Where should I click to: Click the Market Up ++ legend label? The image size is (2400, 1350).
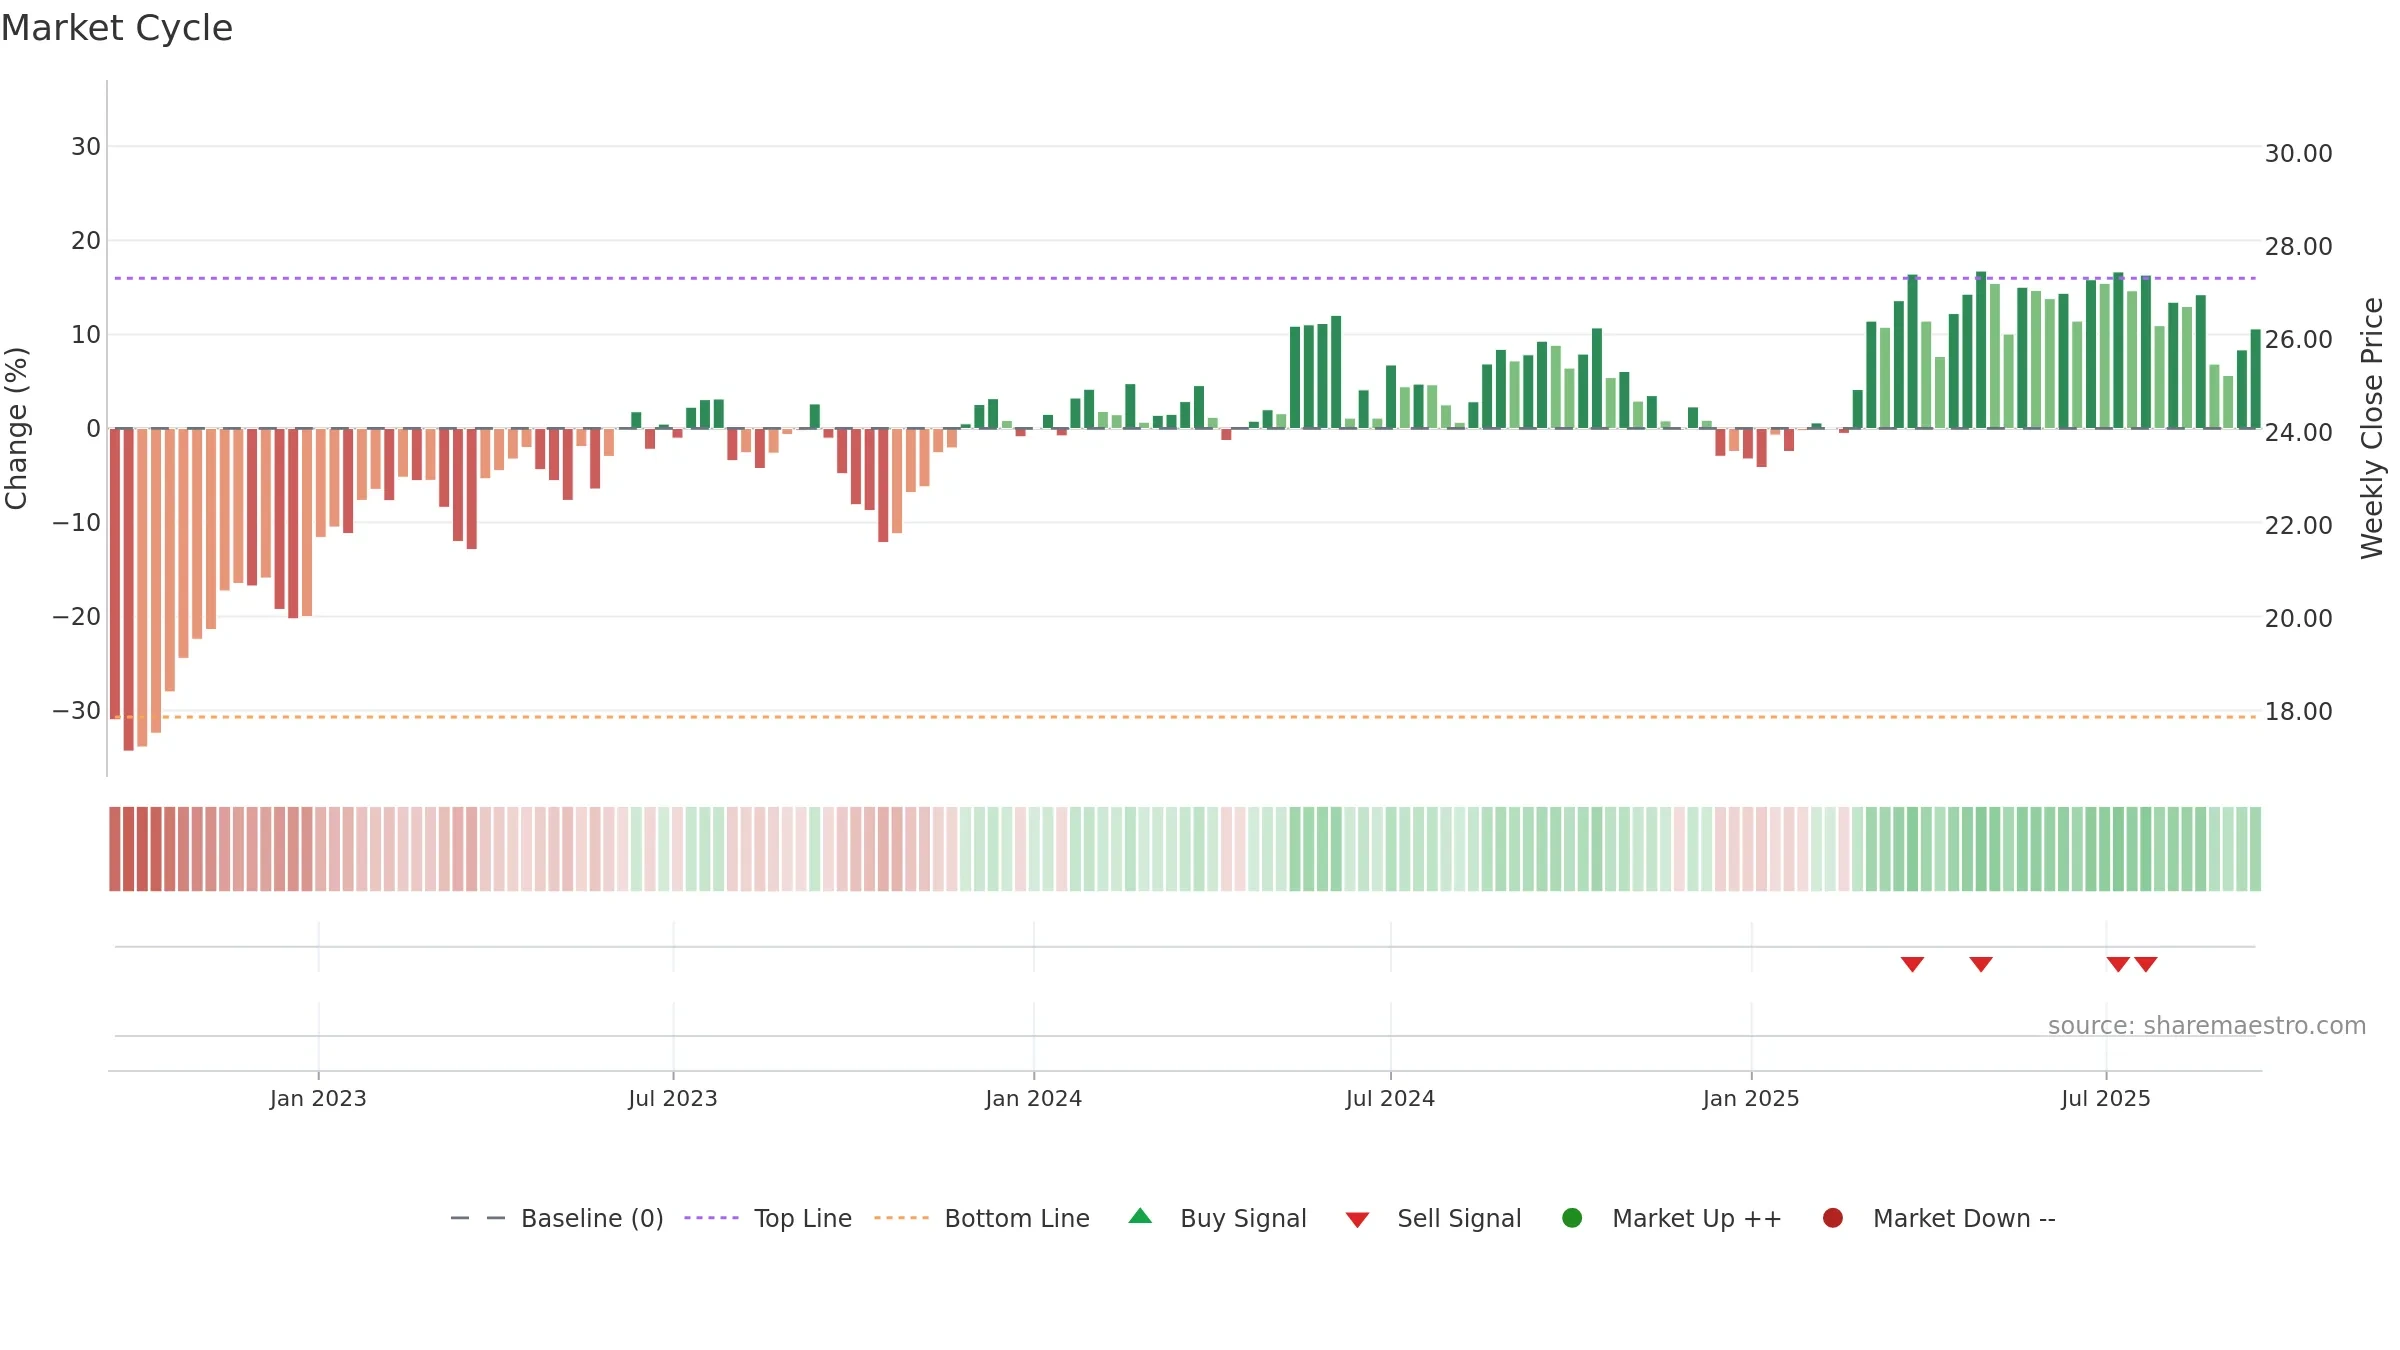[1697, 1218]
